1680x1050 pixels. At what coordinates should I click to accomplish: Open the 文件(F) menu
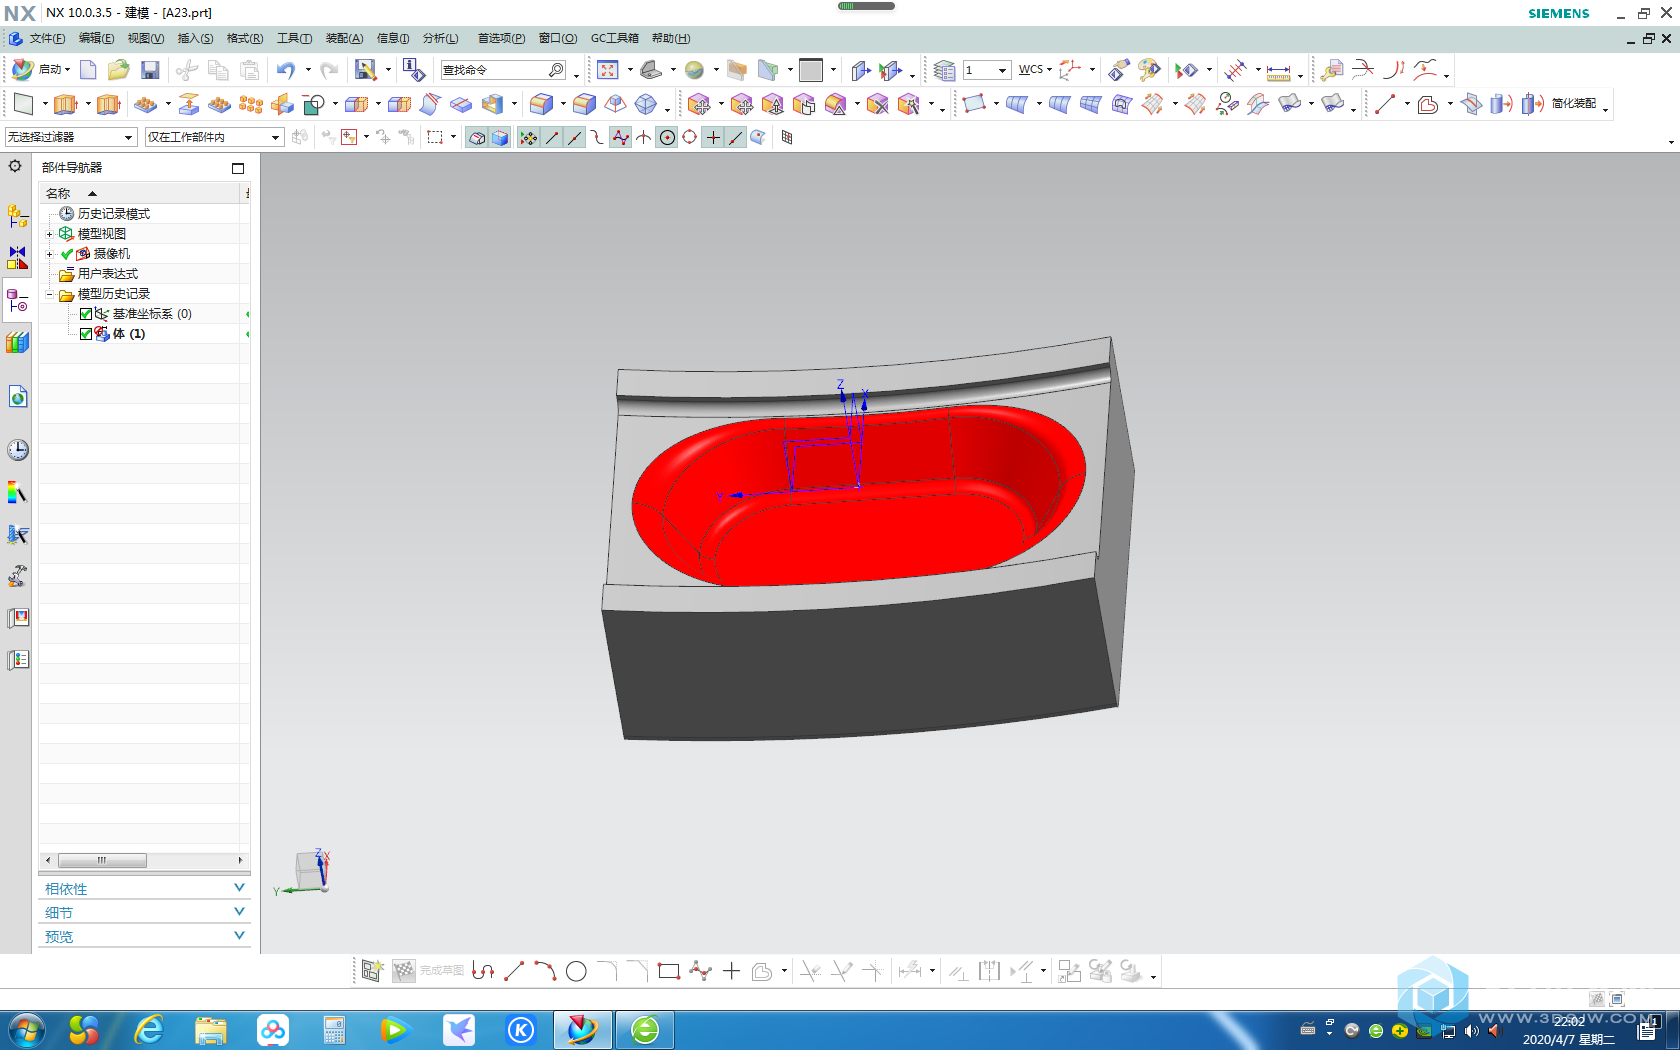point(47,38)
